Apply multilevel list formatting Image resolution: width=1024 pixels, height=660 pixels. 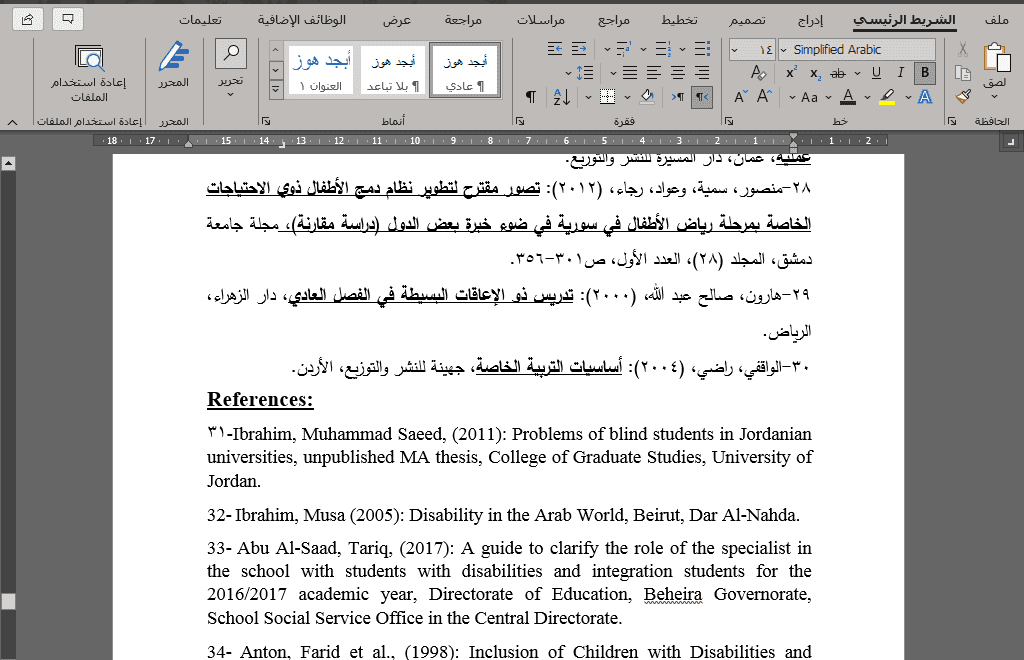coord(624,49)
